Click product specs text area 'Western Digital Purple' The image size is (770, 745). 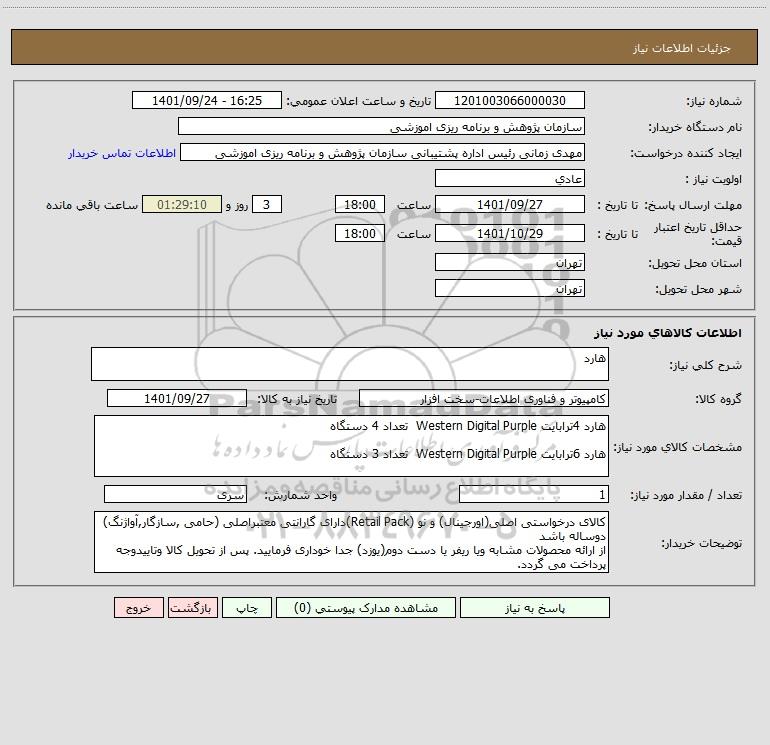(x=351, y=446)
